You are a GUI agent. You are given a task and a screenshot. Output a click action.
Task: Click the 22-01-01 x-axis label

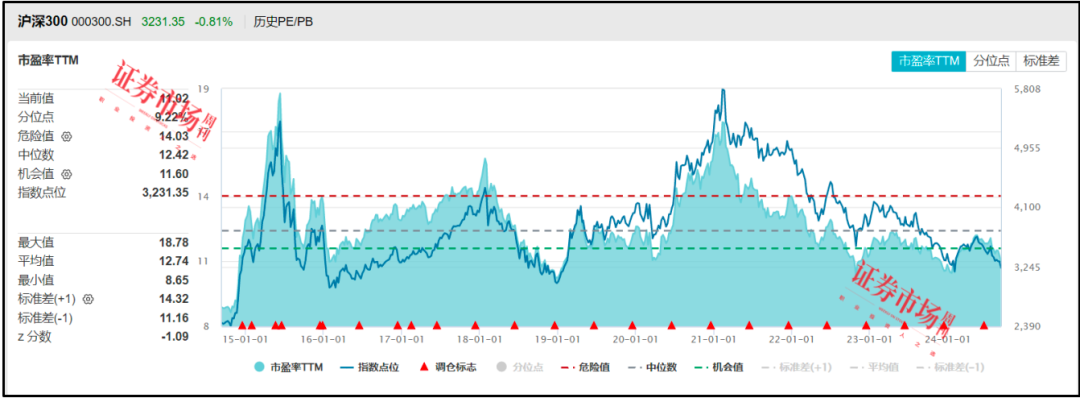pos(791,339)
